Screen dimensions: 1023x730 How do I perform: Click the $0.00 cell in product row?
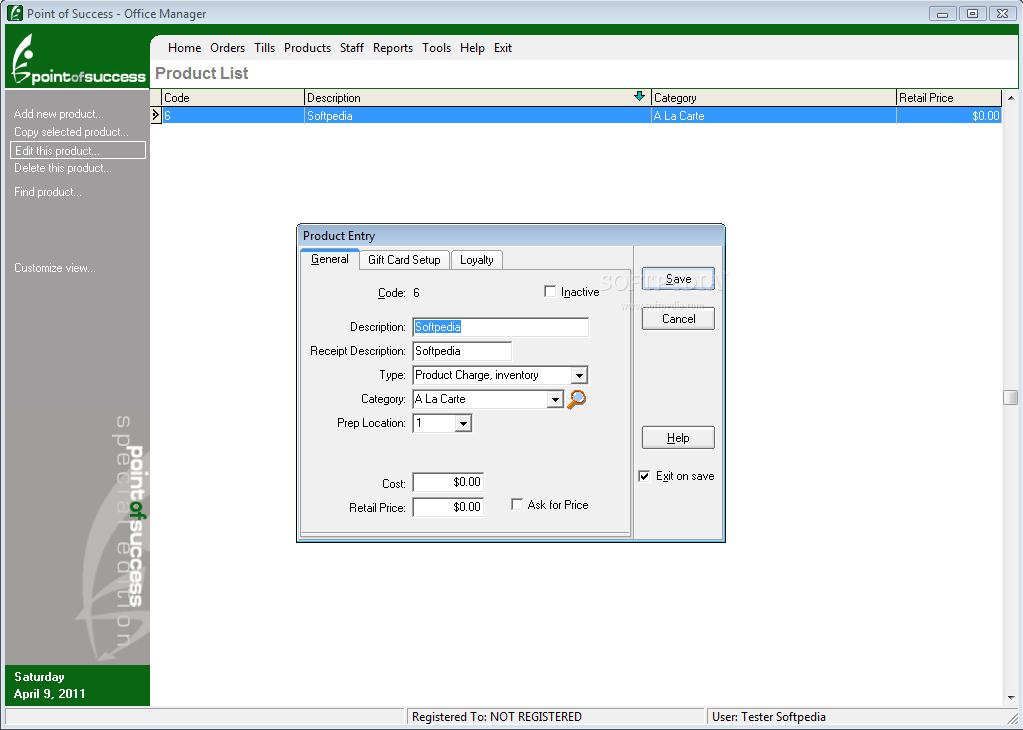click(x=949, y=115)
